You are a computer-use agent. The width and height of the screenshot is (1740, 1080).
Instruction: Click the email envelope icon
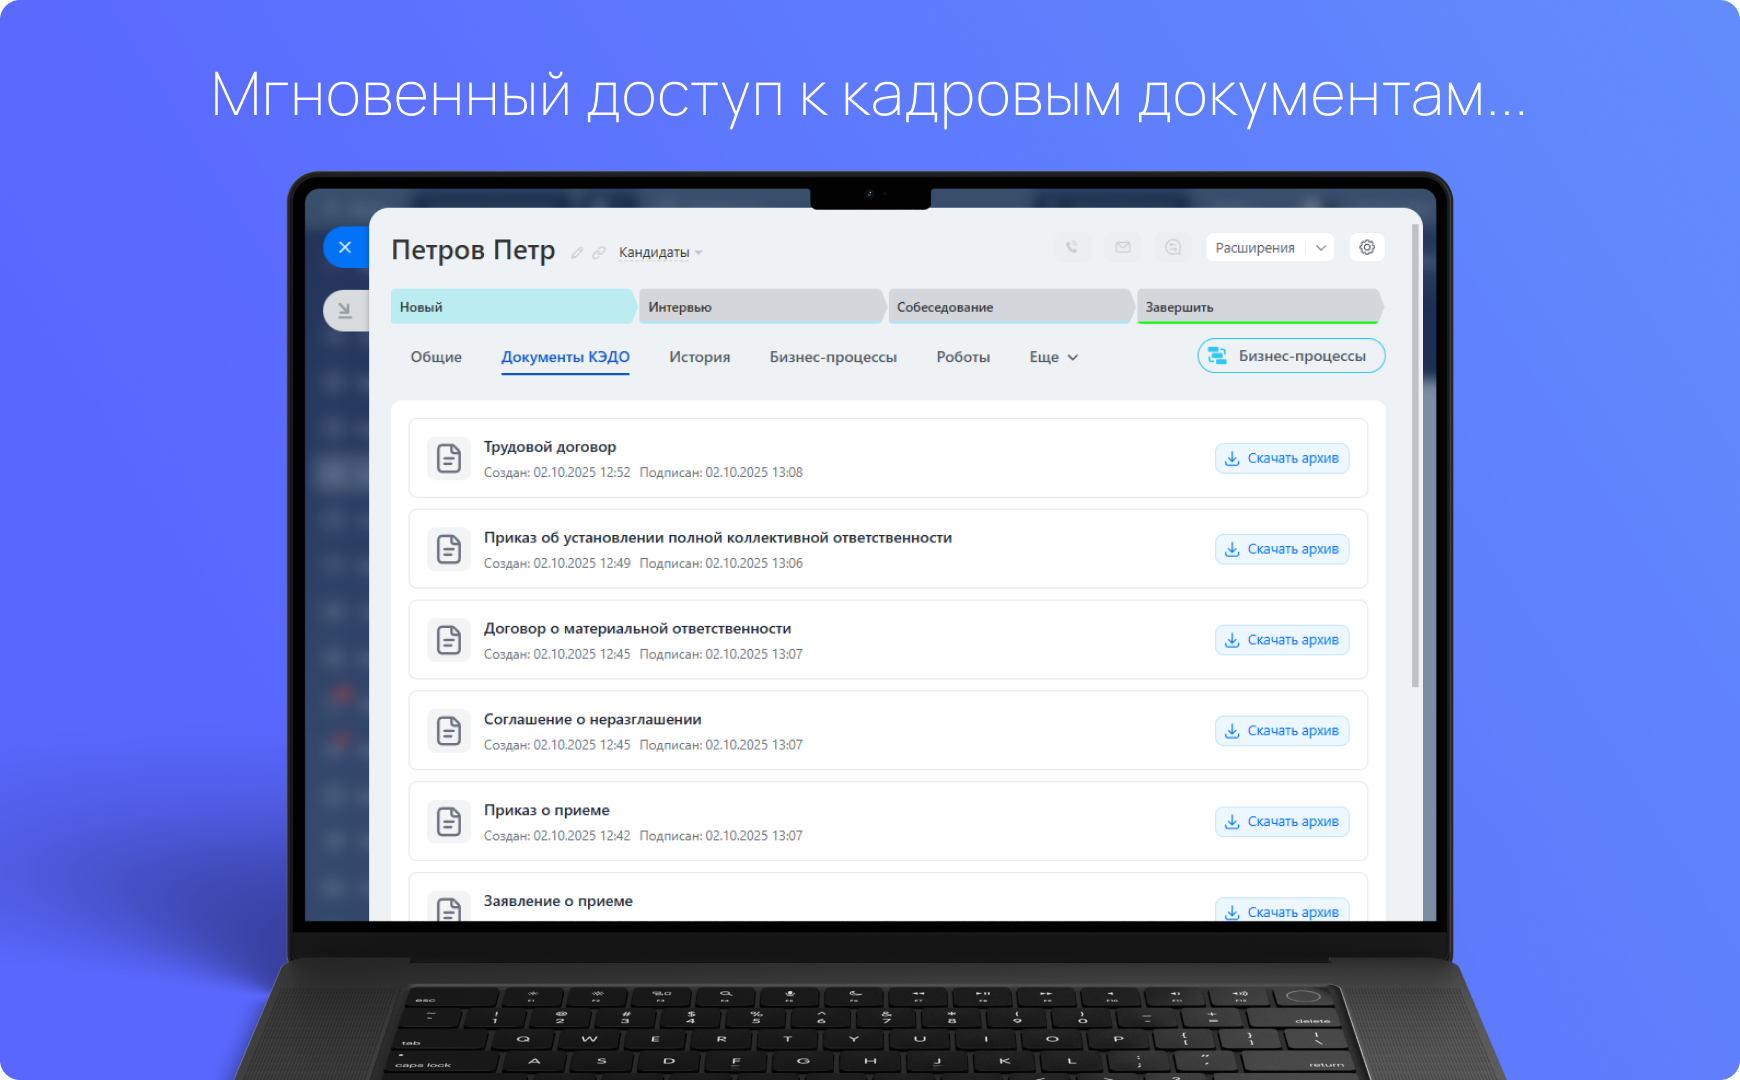pos(1123,247)
